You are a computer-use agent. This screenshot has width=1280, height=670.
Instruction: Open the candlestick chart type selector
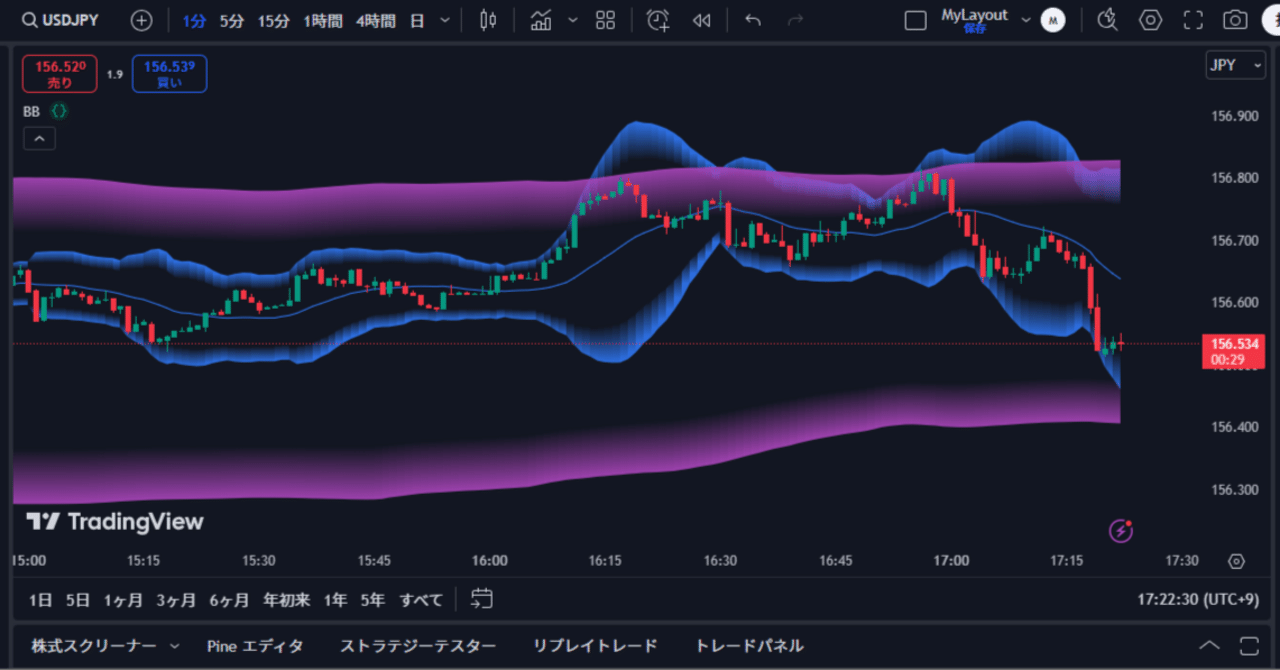click(488, 20)
